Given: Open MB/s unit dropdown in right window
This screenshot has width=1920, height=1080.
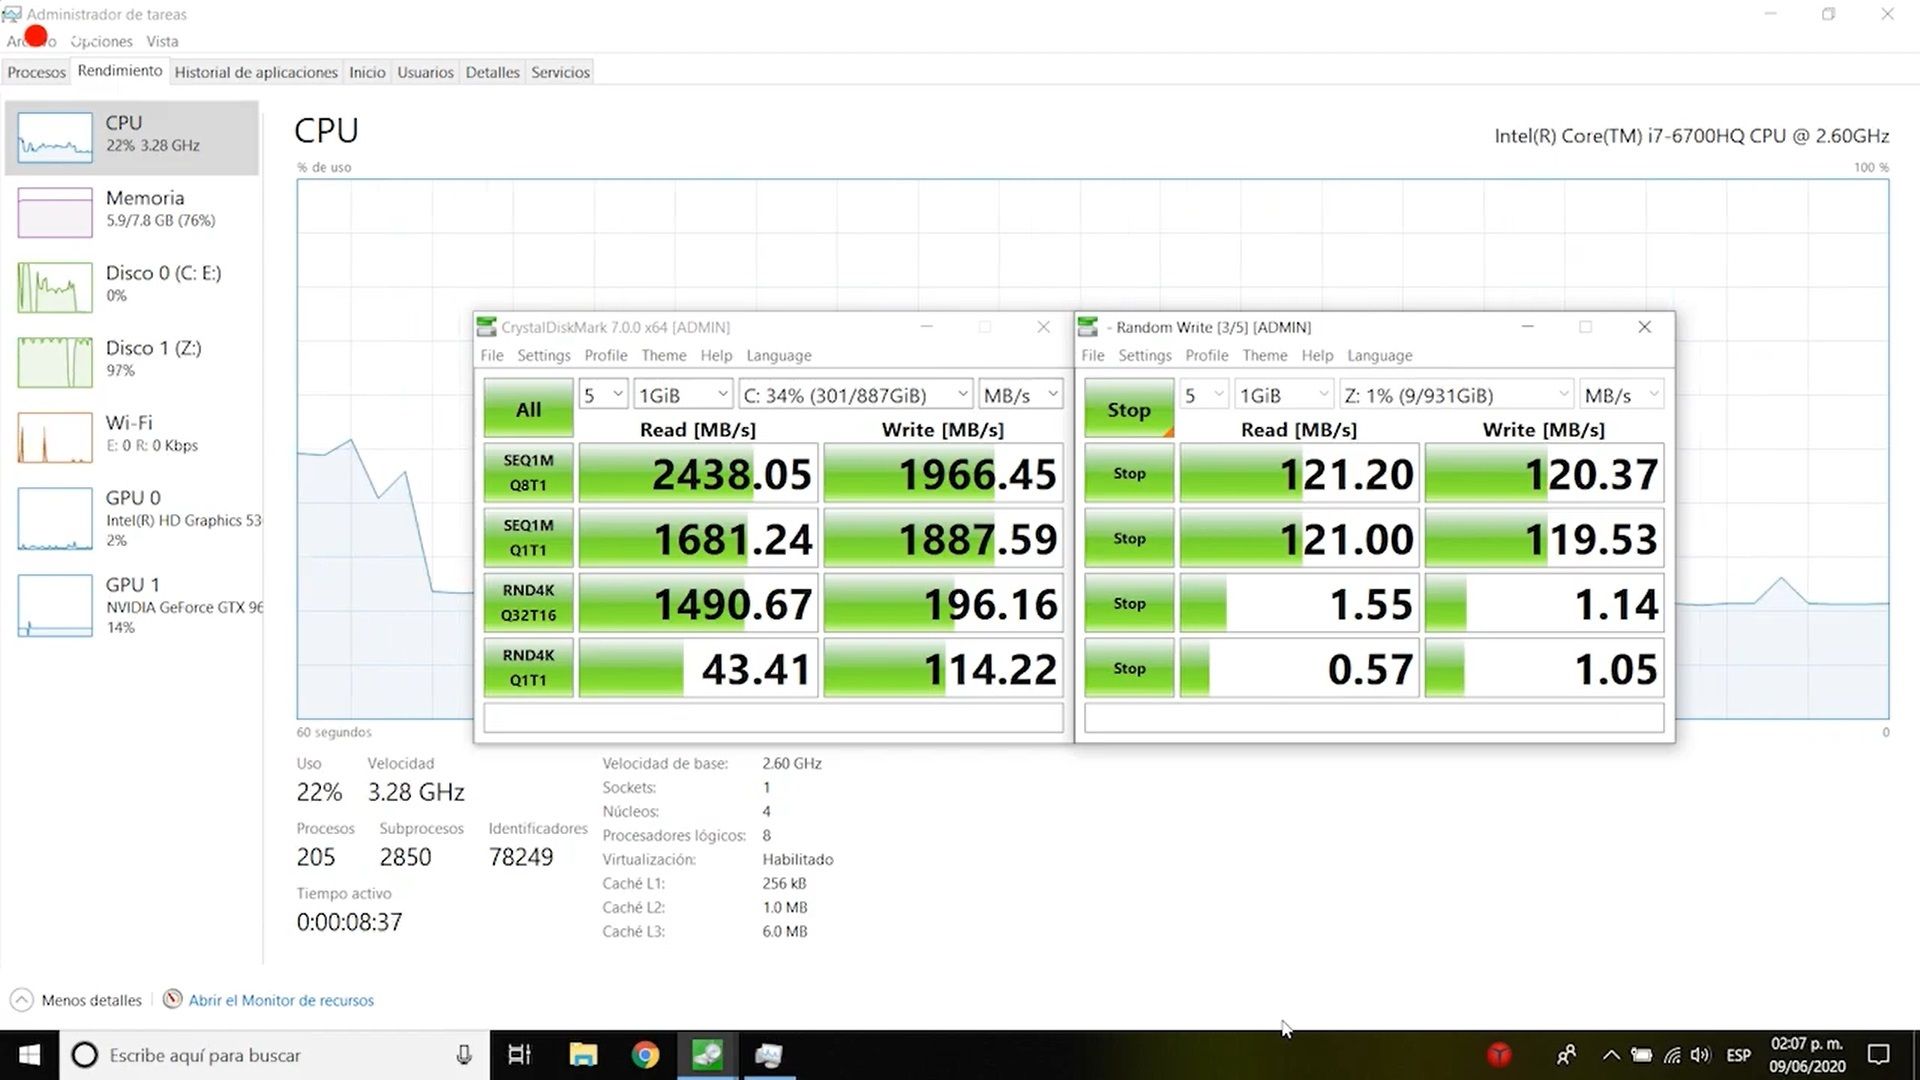Looking at the screenshot, I should pos(1621,395).
